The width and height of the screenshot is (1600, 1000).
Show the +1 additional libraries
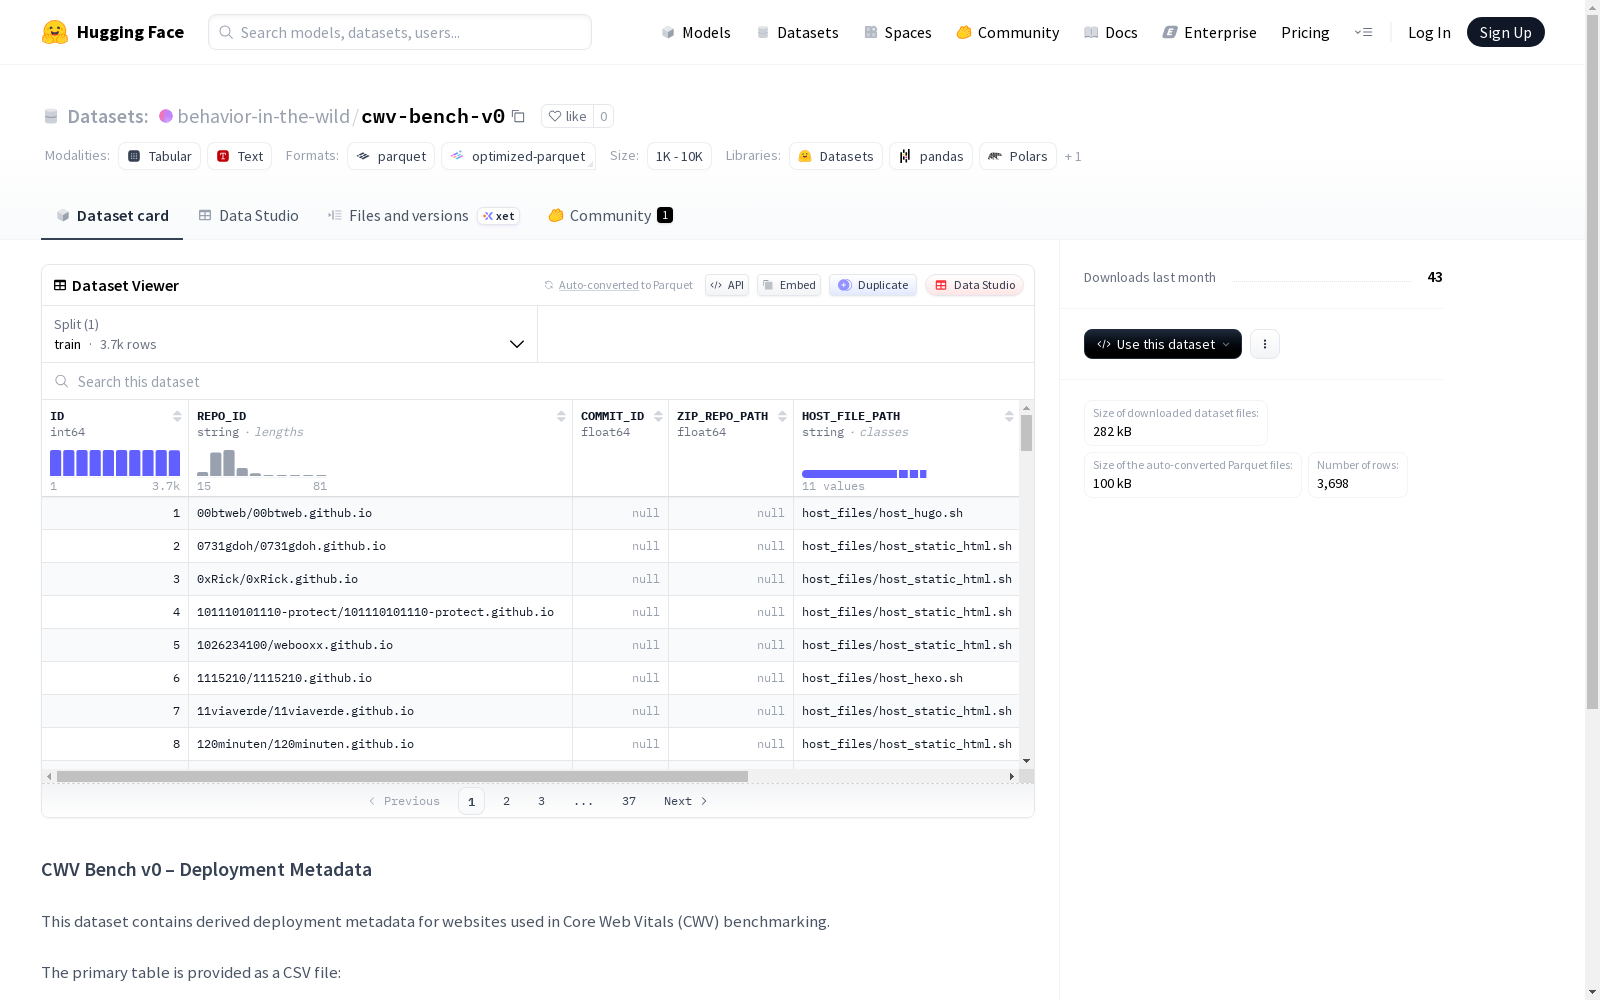pyautogui.click(x=1073, y=156)
